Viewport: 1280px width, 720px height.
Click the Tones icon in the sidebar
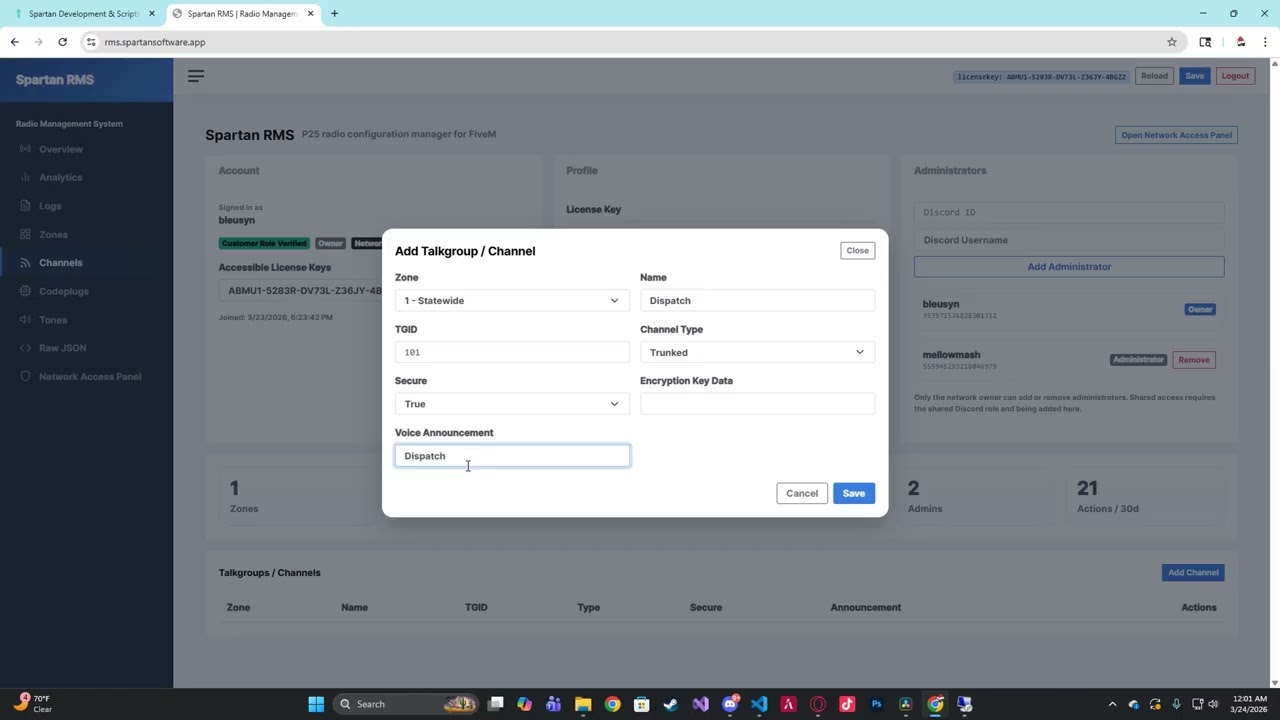(26, 320)
